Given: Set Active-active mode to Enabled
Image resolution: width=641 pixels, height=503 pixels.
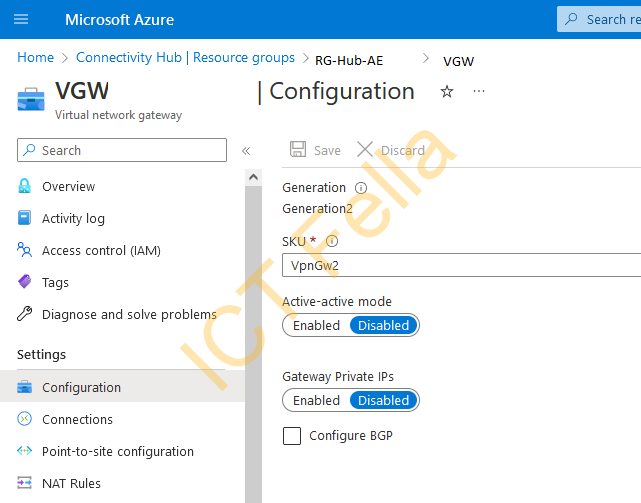Looking at the screenshot, I should pos(316,326).
